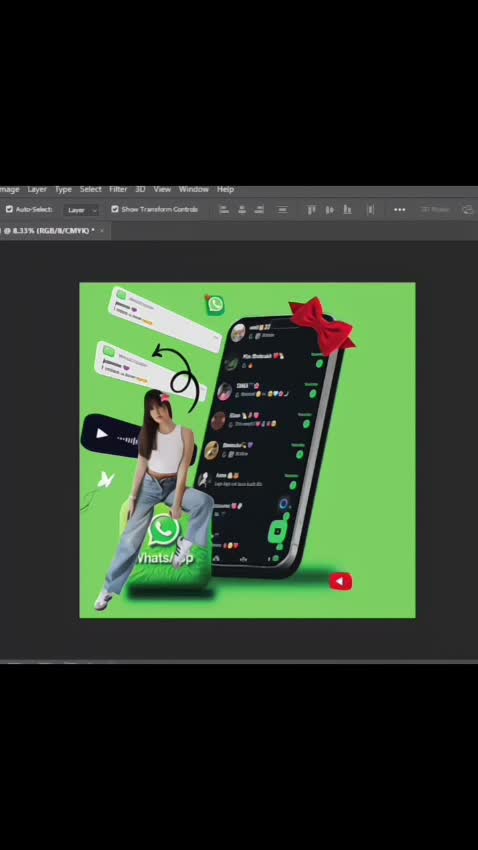478x850 pixels.
Task: Open the Select menu
Action: [x=91, y=189]
